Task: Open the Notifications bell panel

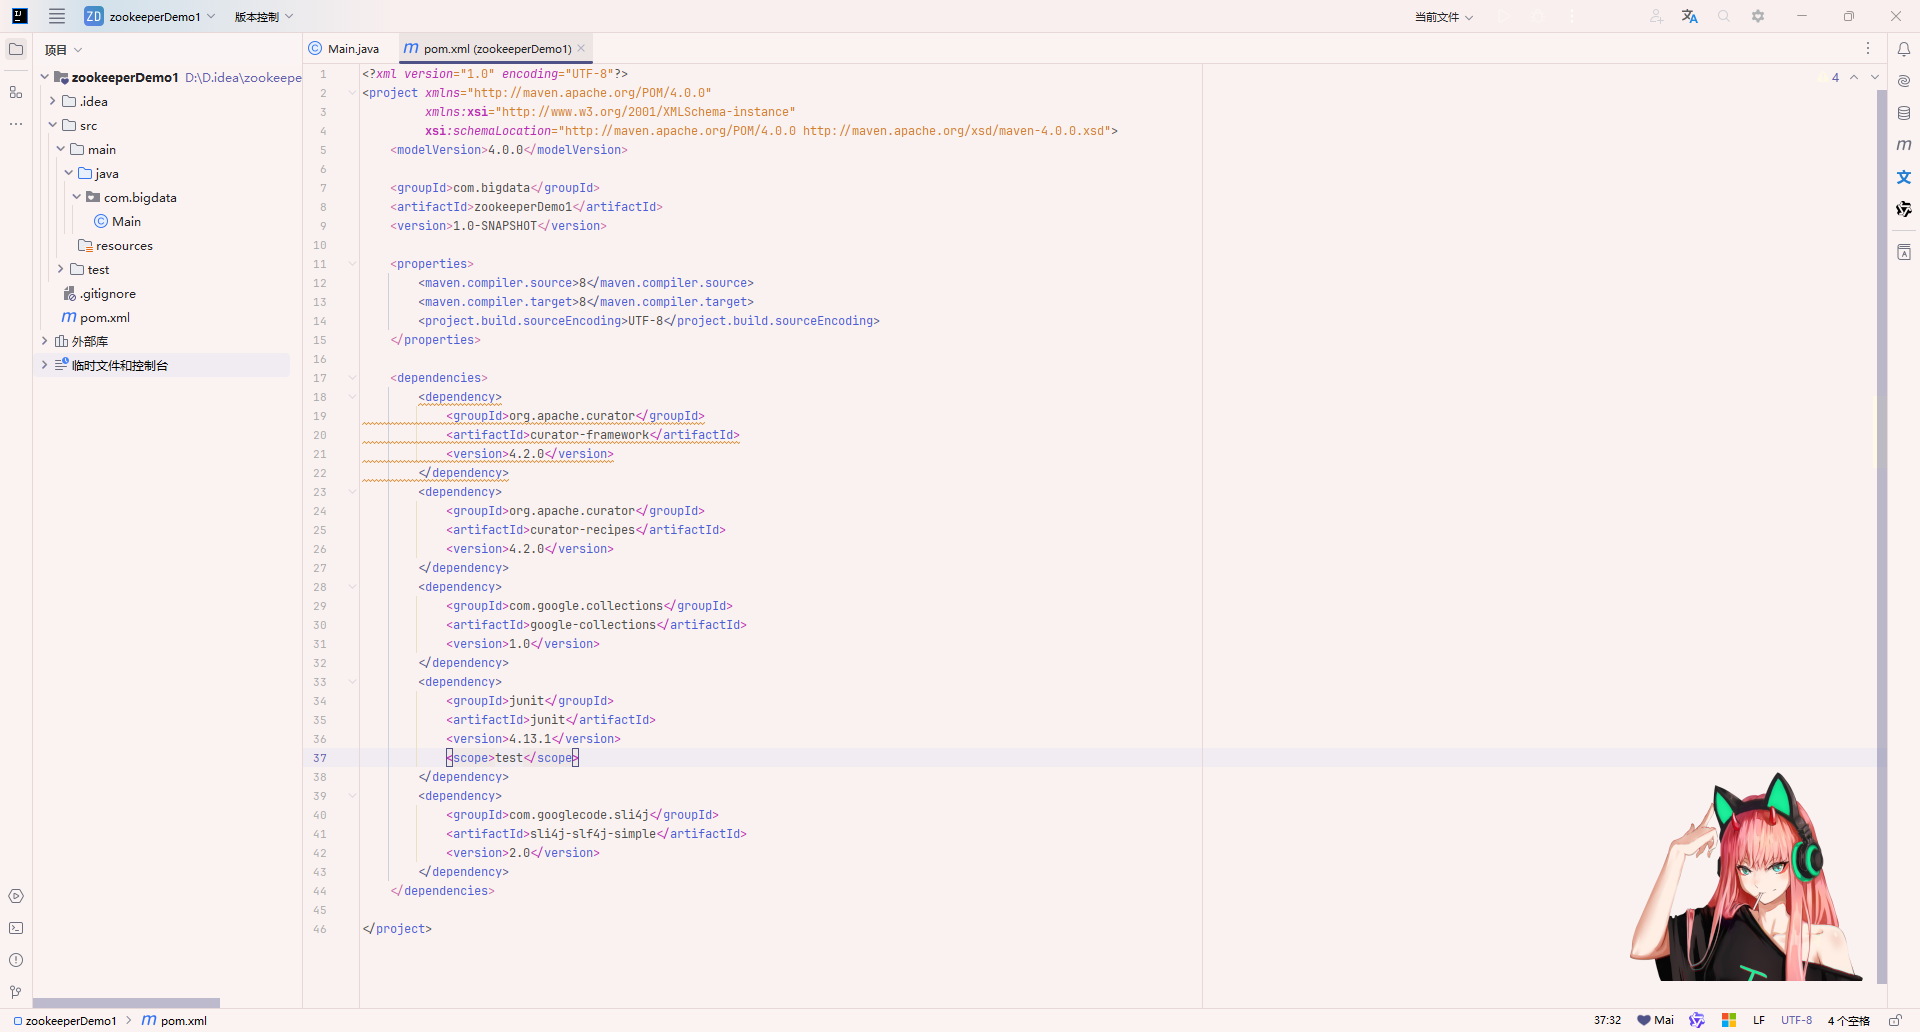Action: [x=1904, y=49]
